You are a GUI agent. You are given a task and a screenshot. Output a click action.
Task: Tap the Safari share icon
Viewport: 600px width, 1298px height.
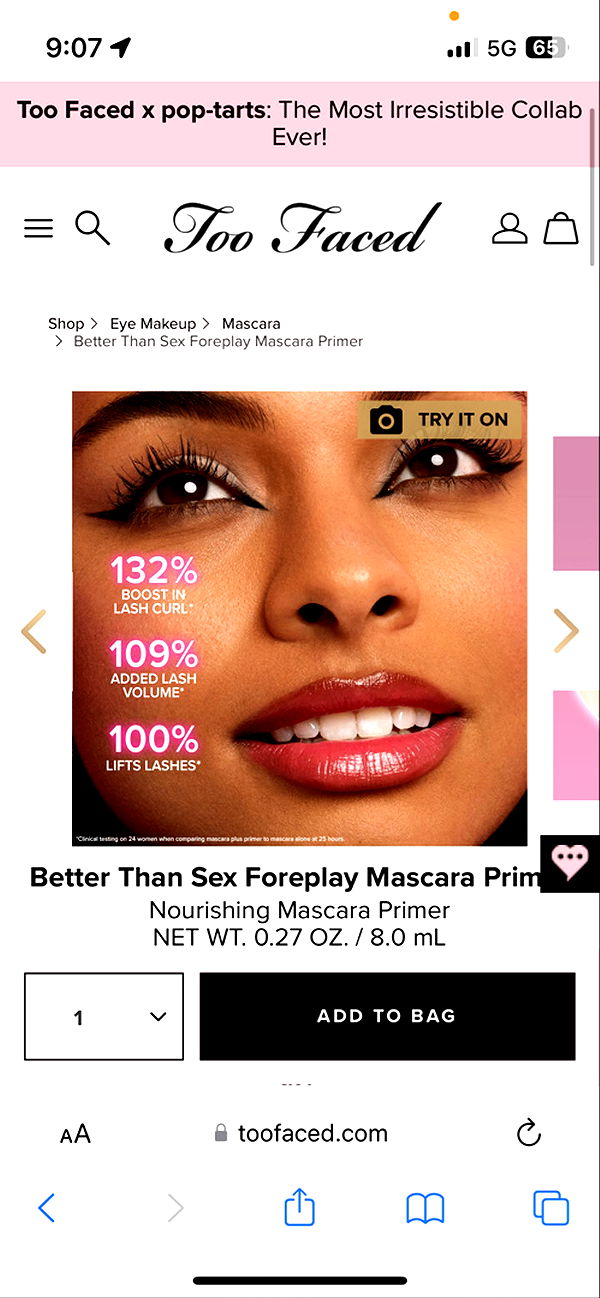(x=299, y=1208)
